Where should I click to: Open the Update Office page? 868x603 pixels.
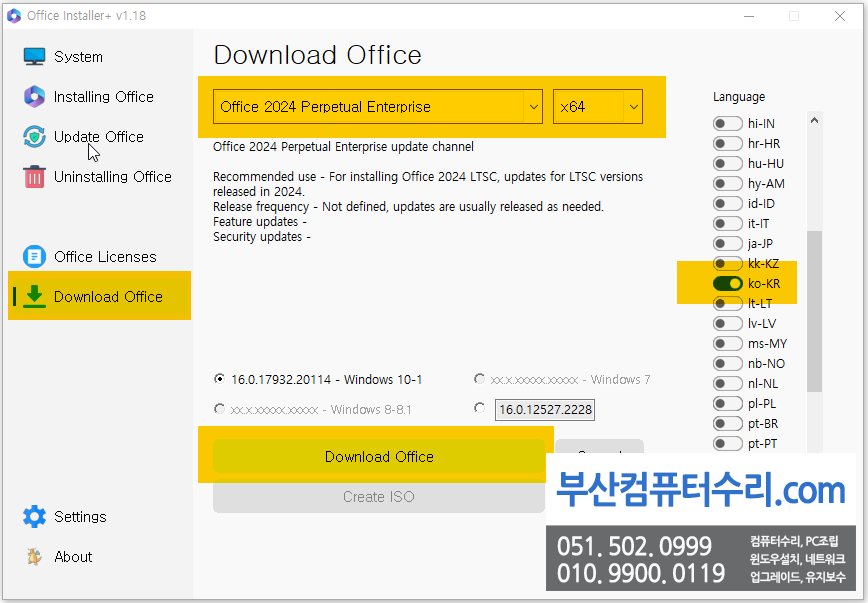(99, 136)
